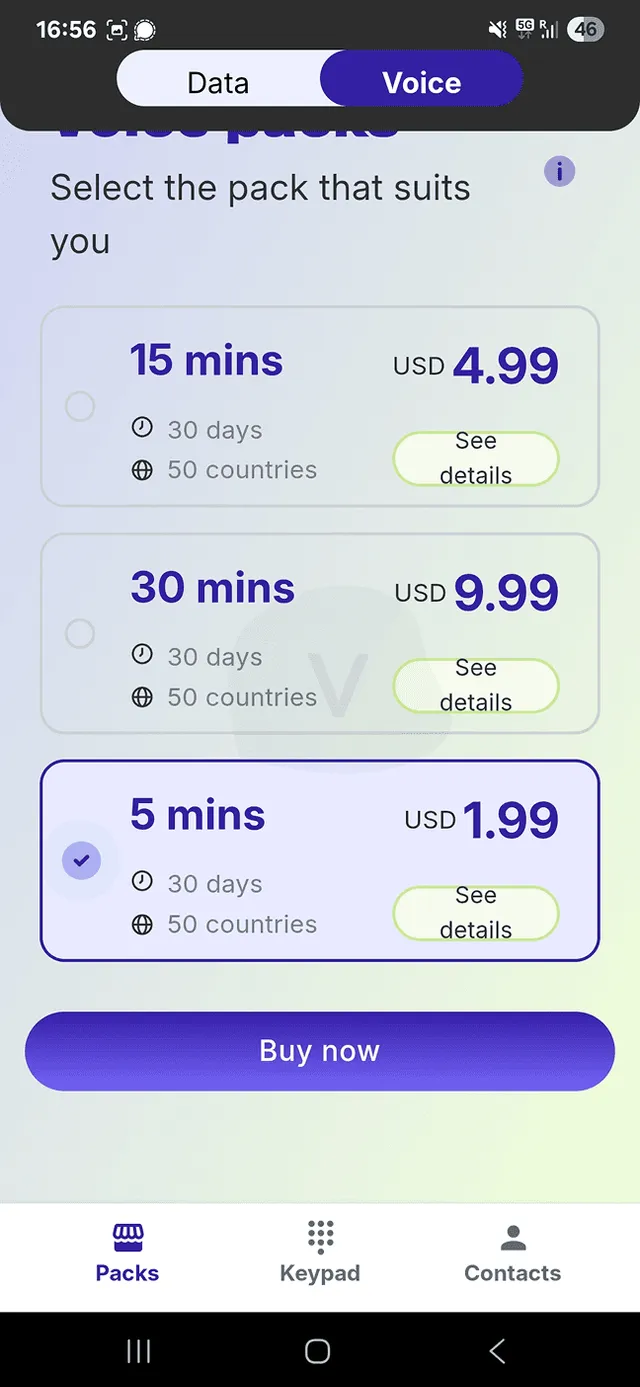Deselect the checked 5 mins pack radio
This screenshot has width=640, height=1387.
[82, 860]
